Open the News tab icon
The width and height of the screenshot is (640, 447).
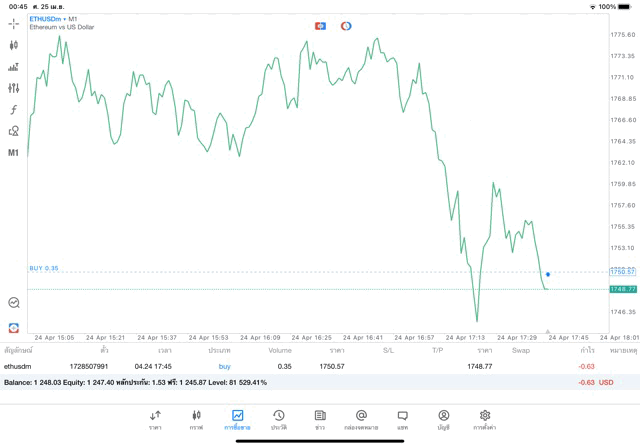click(x=319, y=419)
